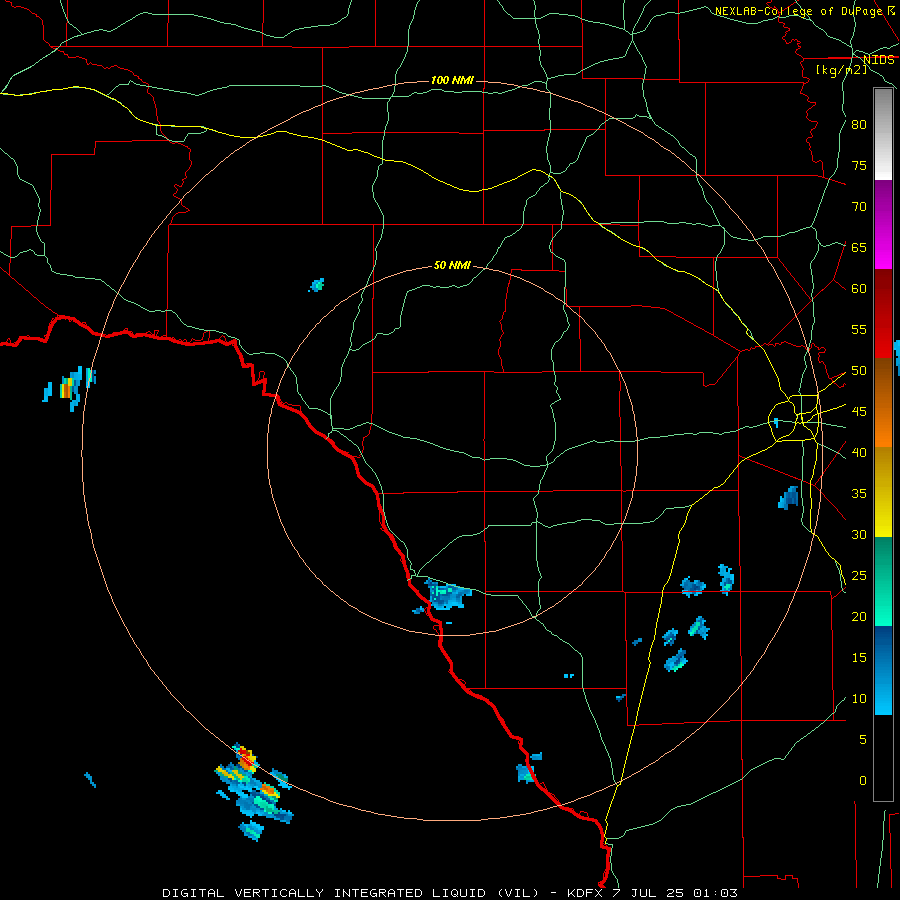
Task: Select the orange-brown segment of the color bar
Action: tap(883, 402)
